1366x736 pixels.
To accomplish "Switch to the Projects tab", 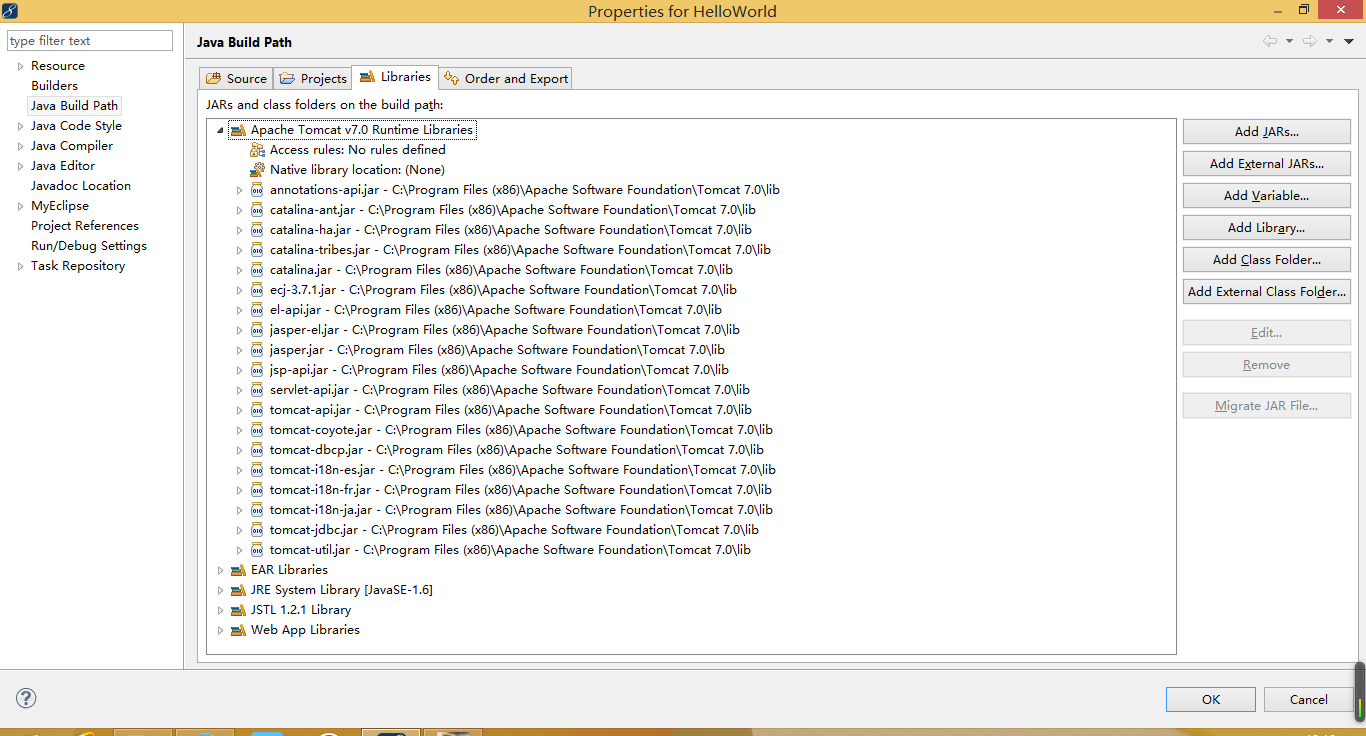I will click(312, 78).
